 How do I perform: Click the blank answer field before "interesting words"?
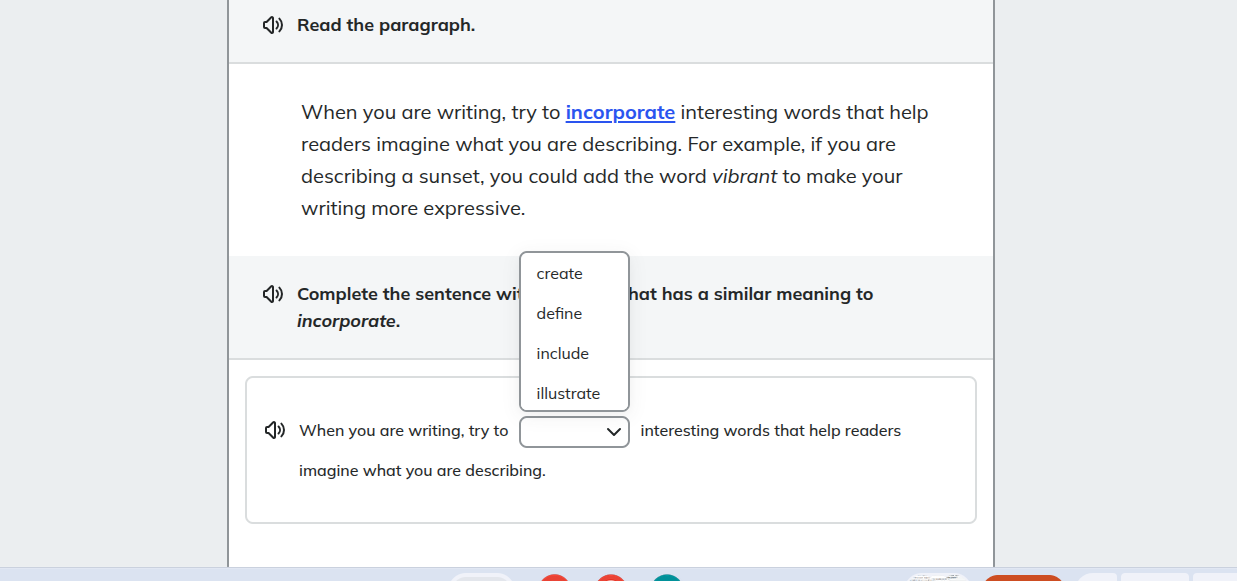tap(560, 431)
